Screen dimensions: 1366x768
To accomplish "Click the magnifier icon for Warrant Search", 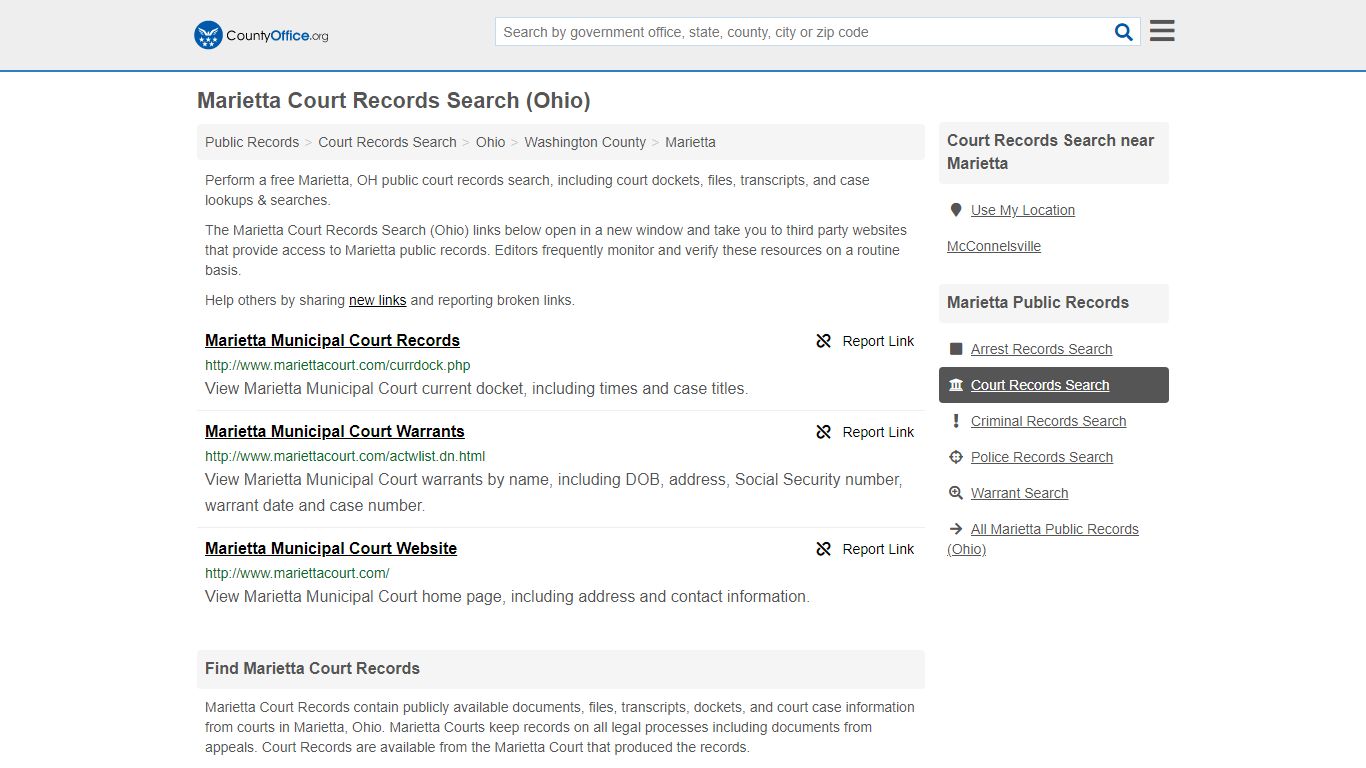I will 956,493.
